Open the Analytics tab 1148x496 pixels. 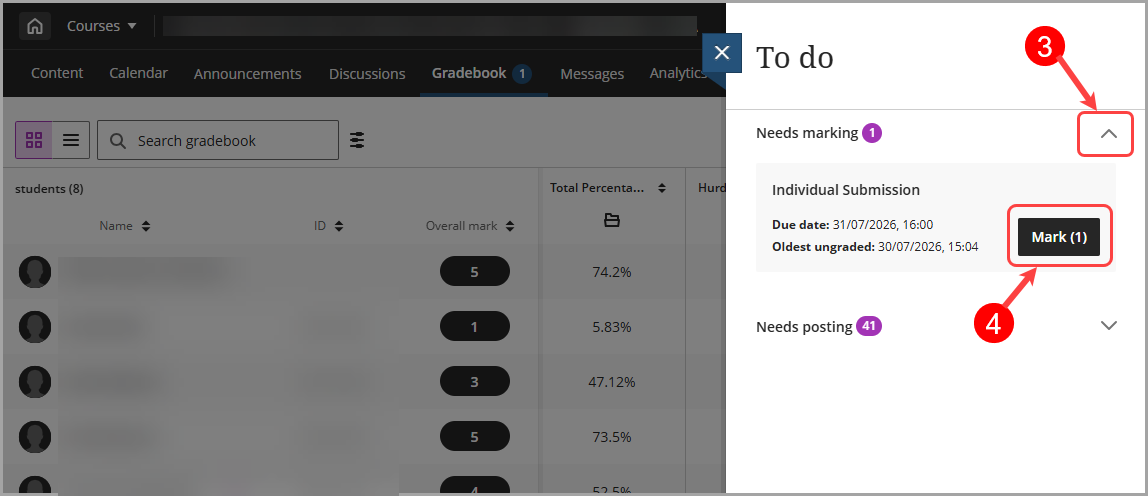coord(677,73)
